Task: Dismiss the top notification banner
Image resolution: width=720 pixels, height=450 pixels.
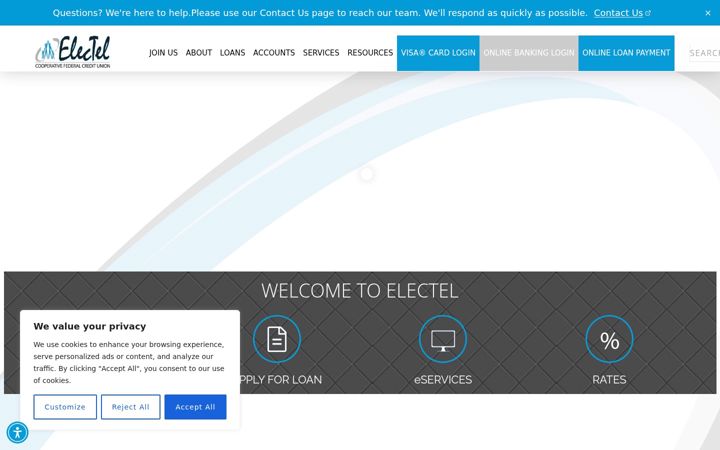Action: (708, 13)
